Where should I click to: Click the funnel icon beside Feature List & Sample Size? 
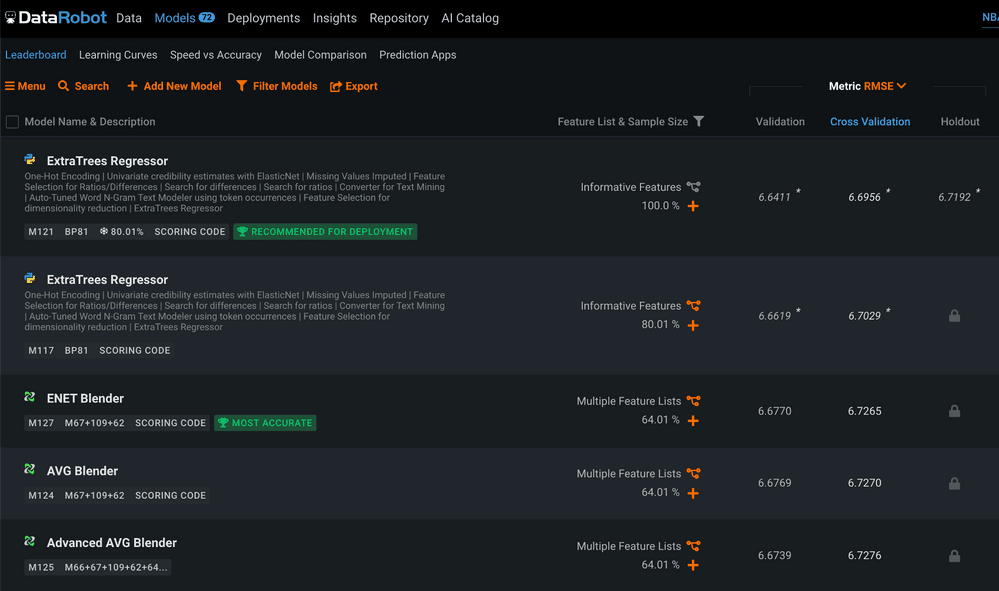699,121
